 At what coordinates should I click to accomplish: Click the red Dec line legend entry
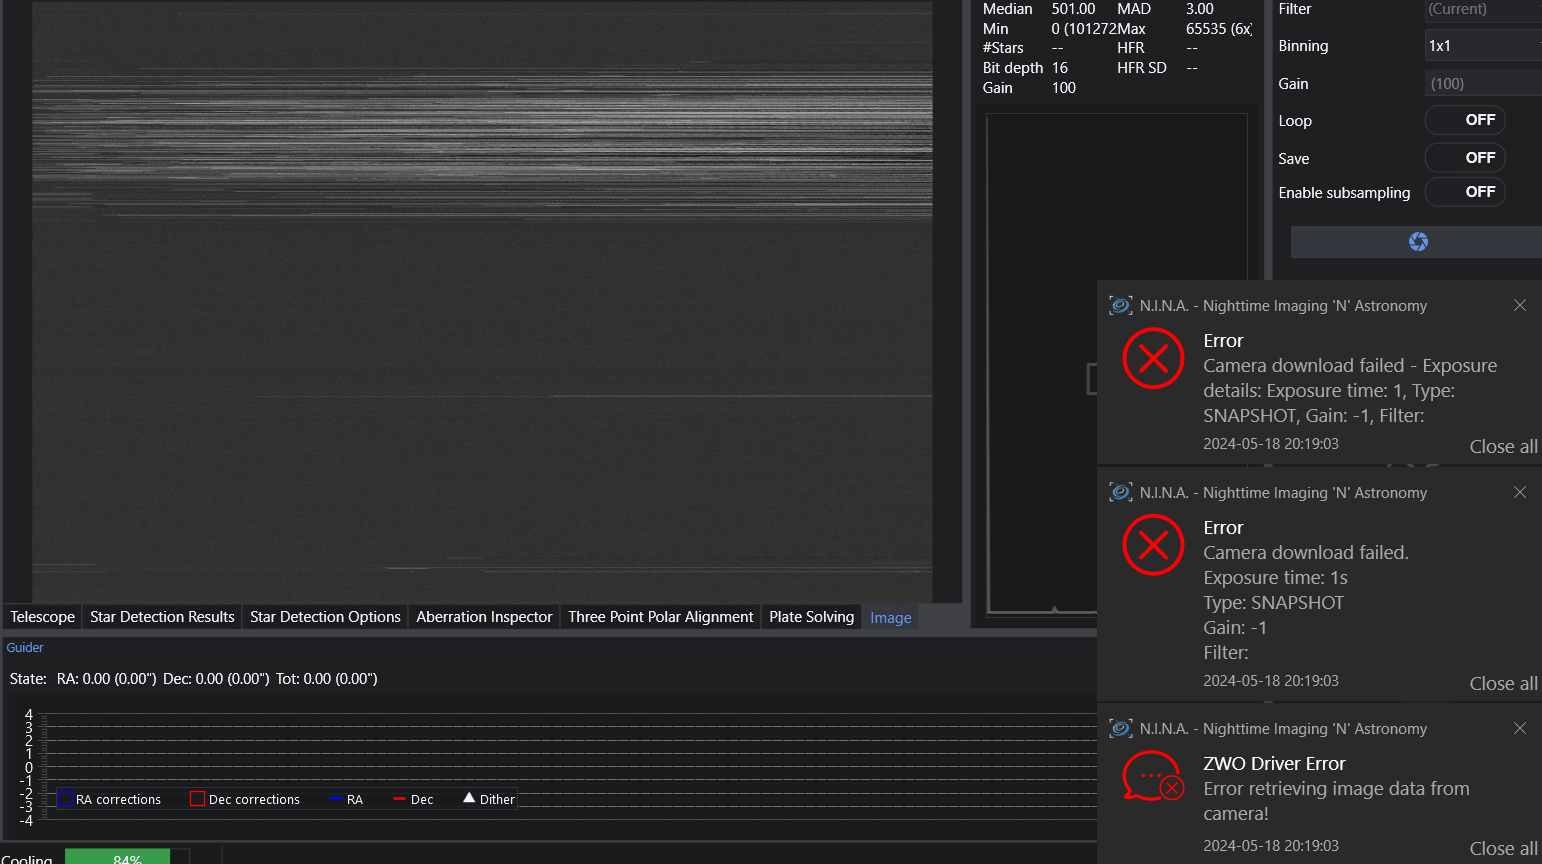tap(414, 800)
